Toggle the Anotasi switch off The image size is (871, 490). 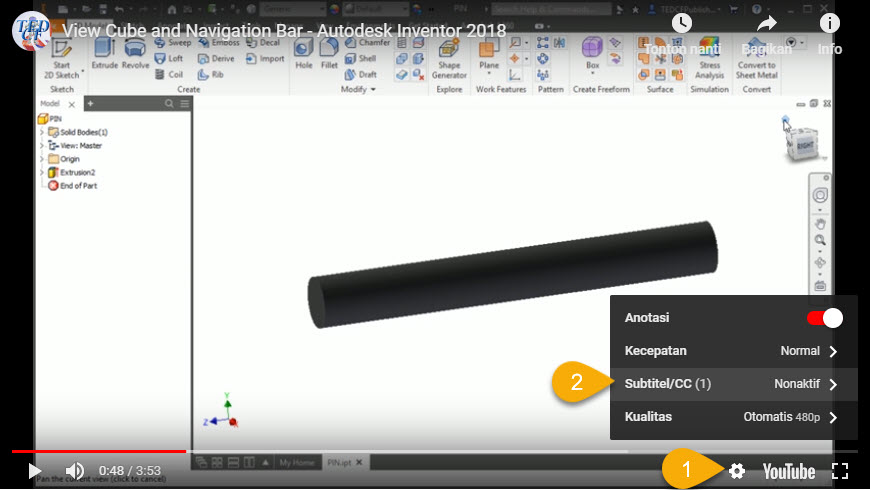(x=824, y=318)
